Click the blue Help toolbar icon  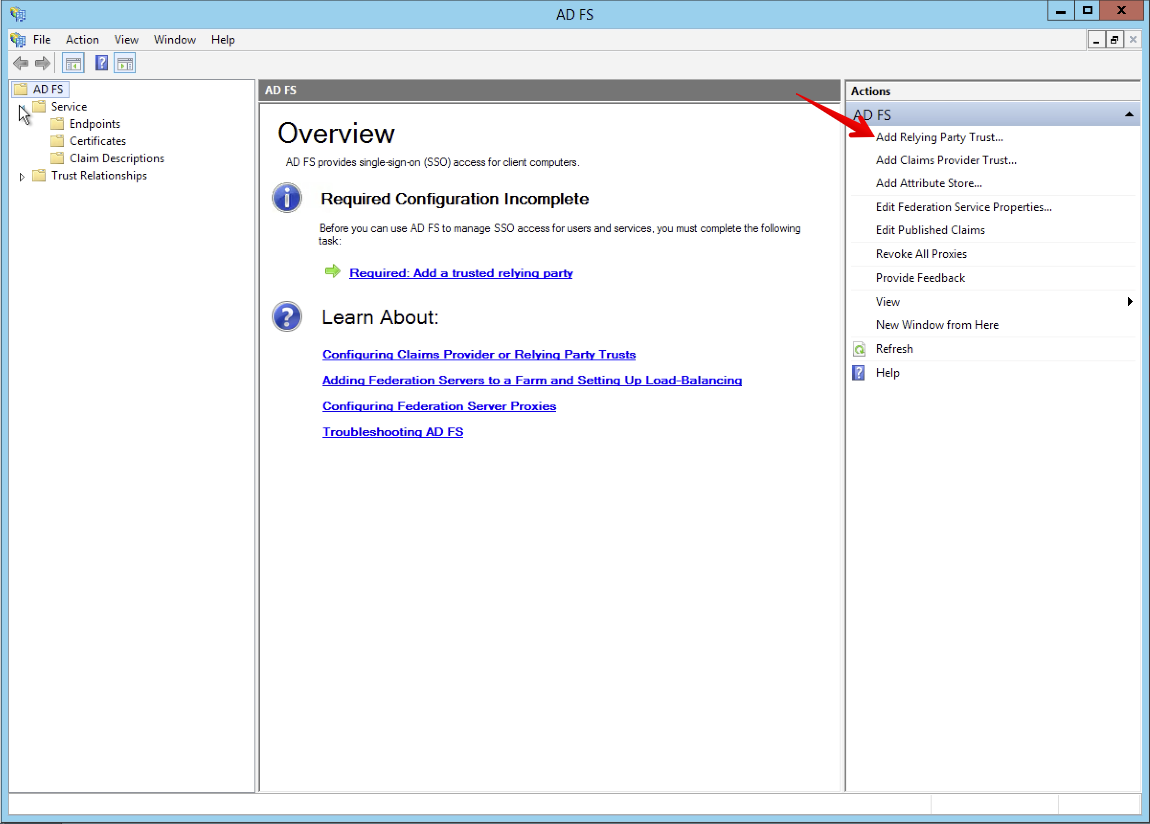(101, 63)
